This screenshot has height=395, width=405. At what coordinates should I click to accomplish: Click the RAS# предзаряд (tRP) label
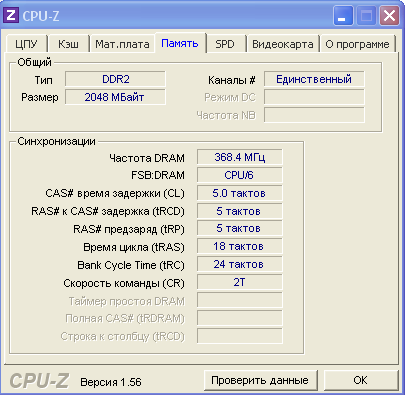pos(129,229)
